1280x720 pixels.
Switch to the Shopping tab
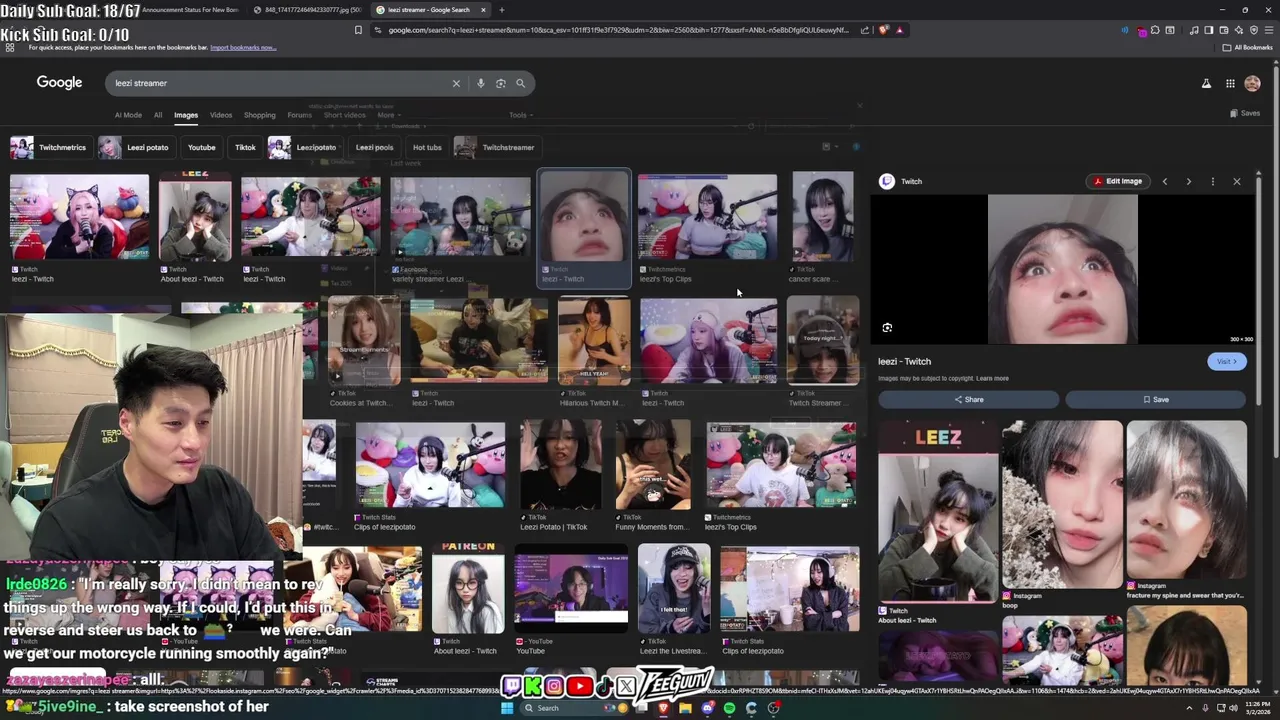click(259, 115)
